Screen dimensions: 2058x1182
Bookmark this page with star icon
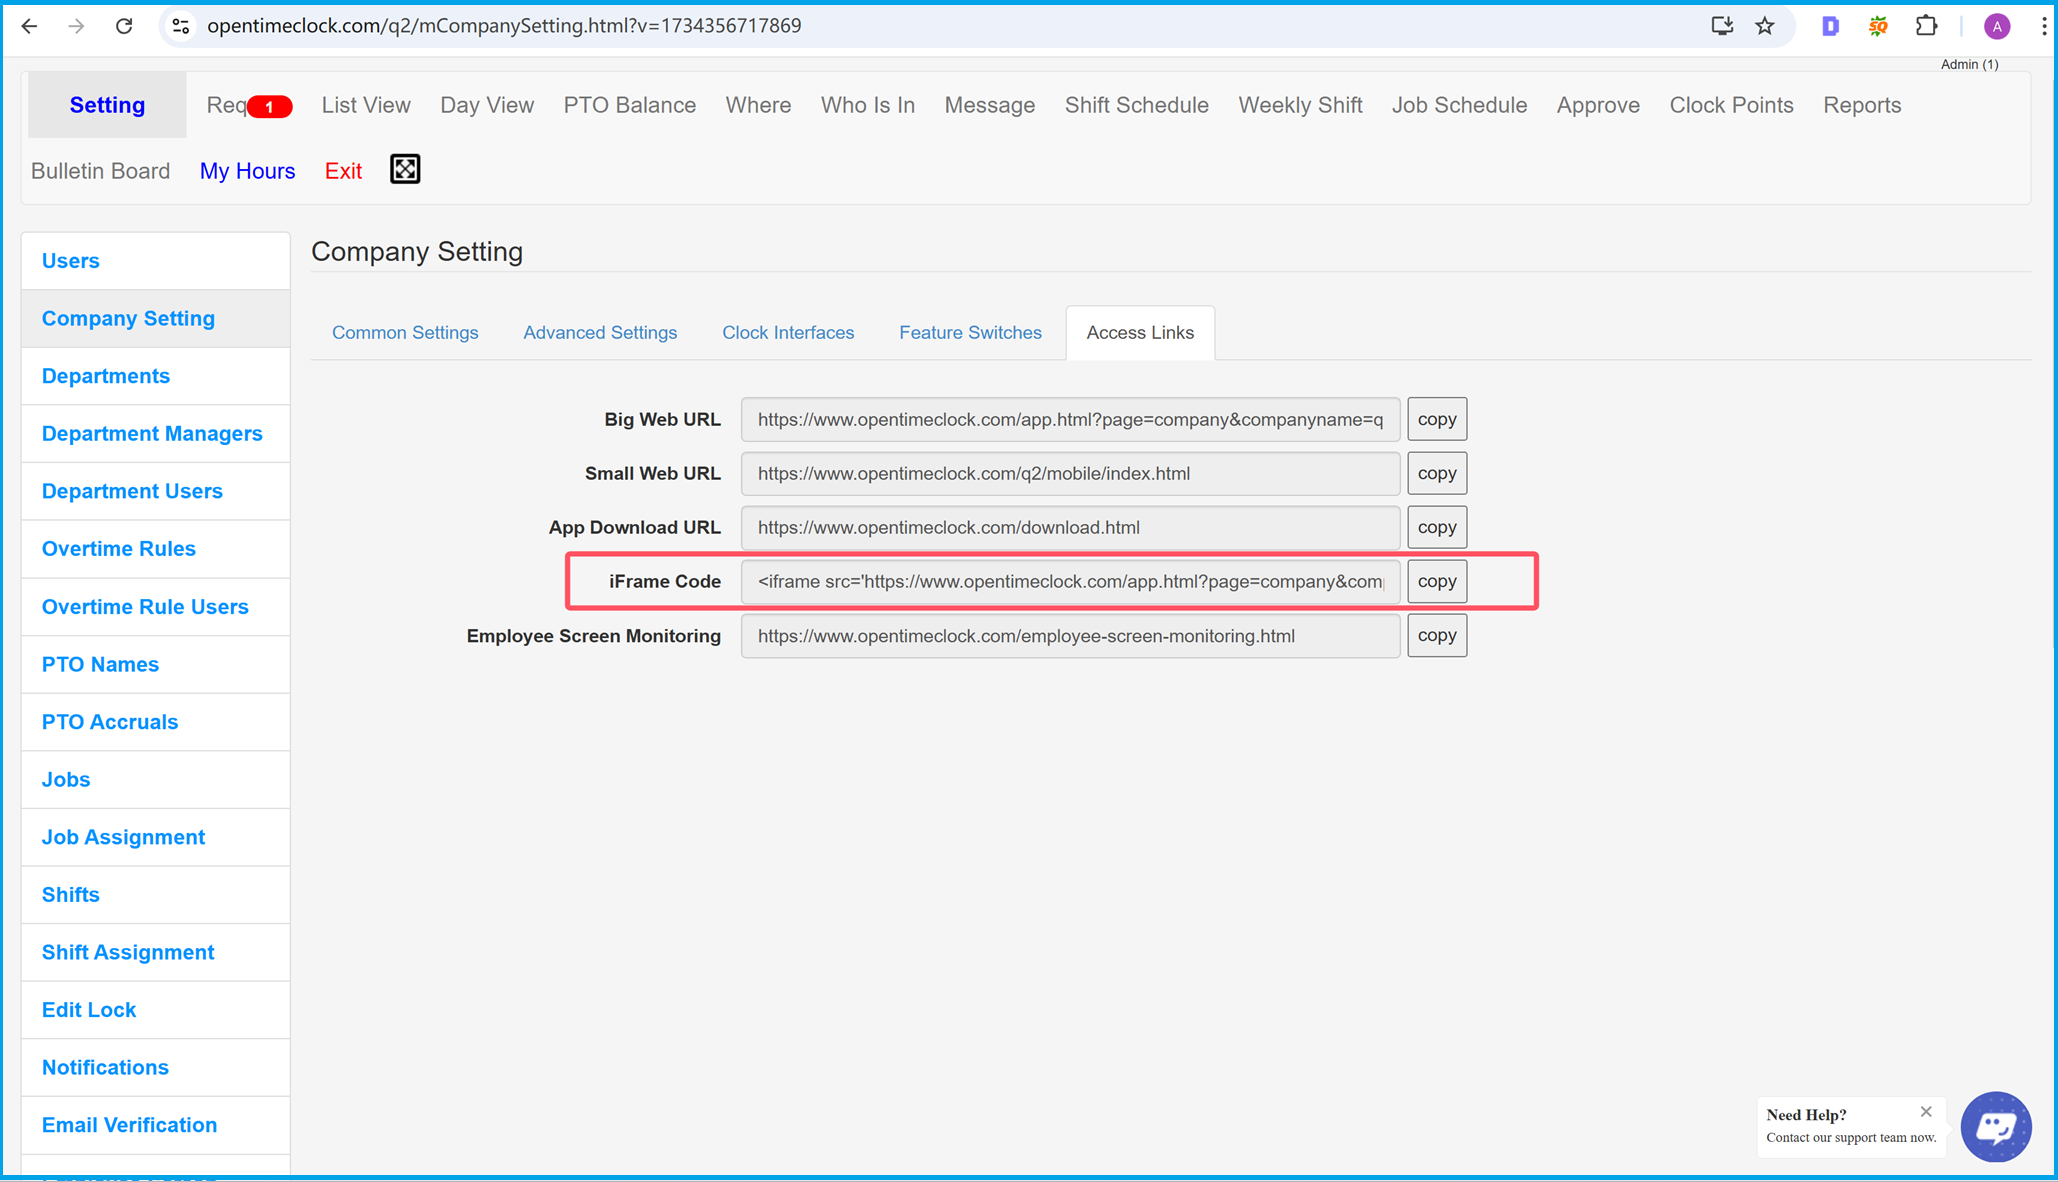pyautogui.click(x=1765, y=26)
